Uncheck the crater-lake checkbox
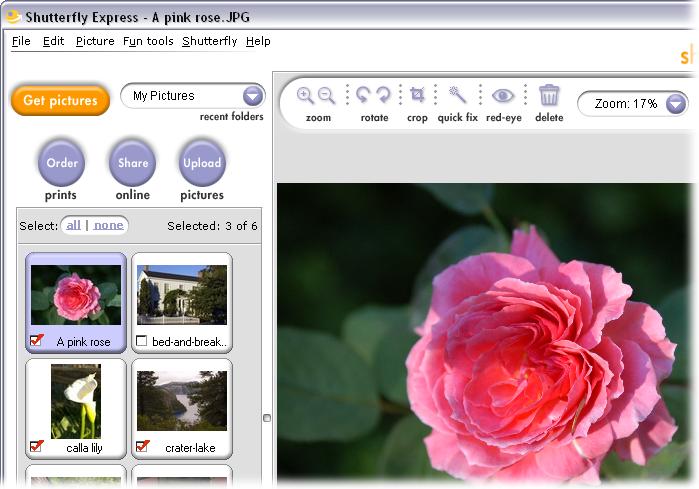This screenshot has height=489, width=699. (142, 446)
